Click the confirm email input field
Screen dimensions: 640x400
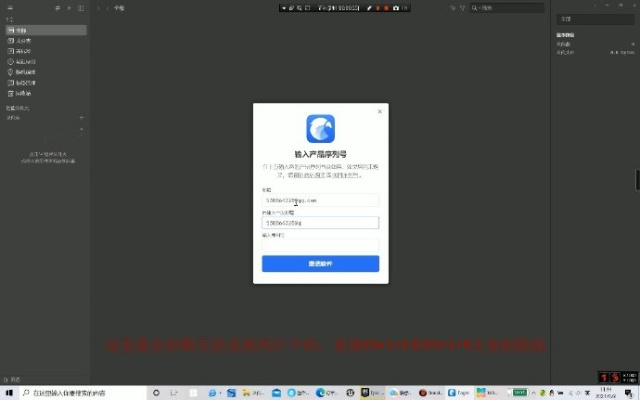320,222
